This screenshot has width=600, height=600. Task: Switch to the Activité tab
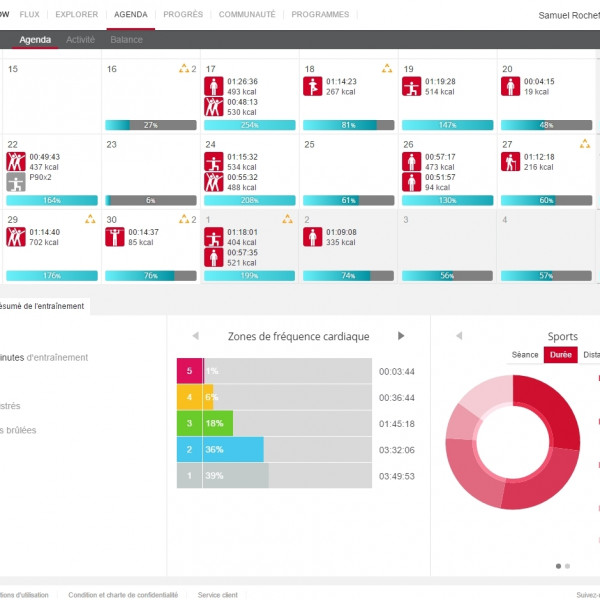81,39
